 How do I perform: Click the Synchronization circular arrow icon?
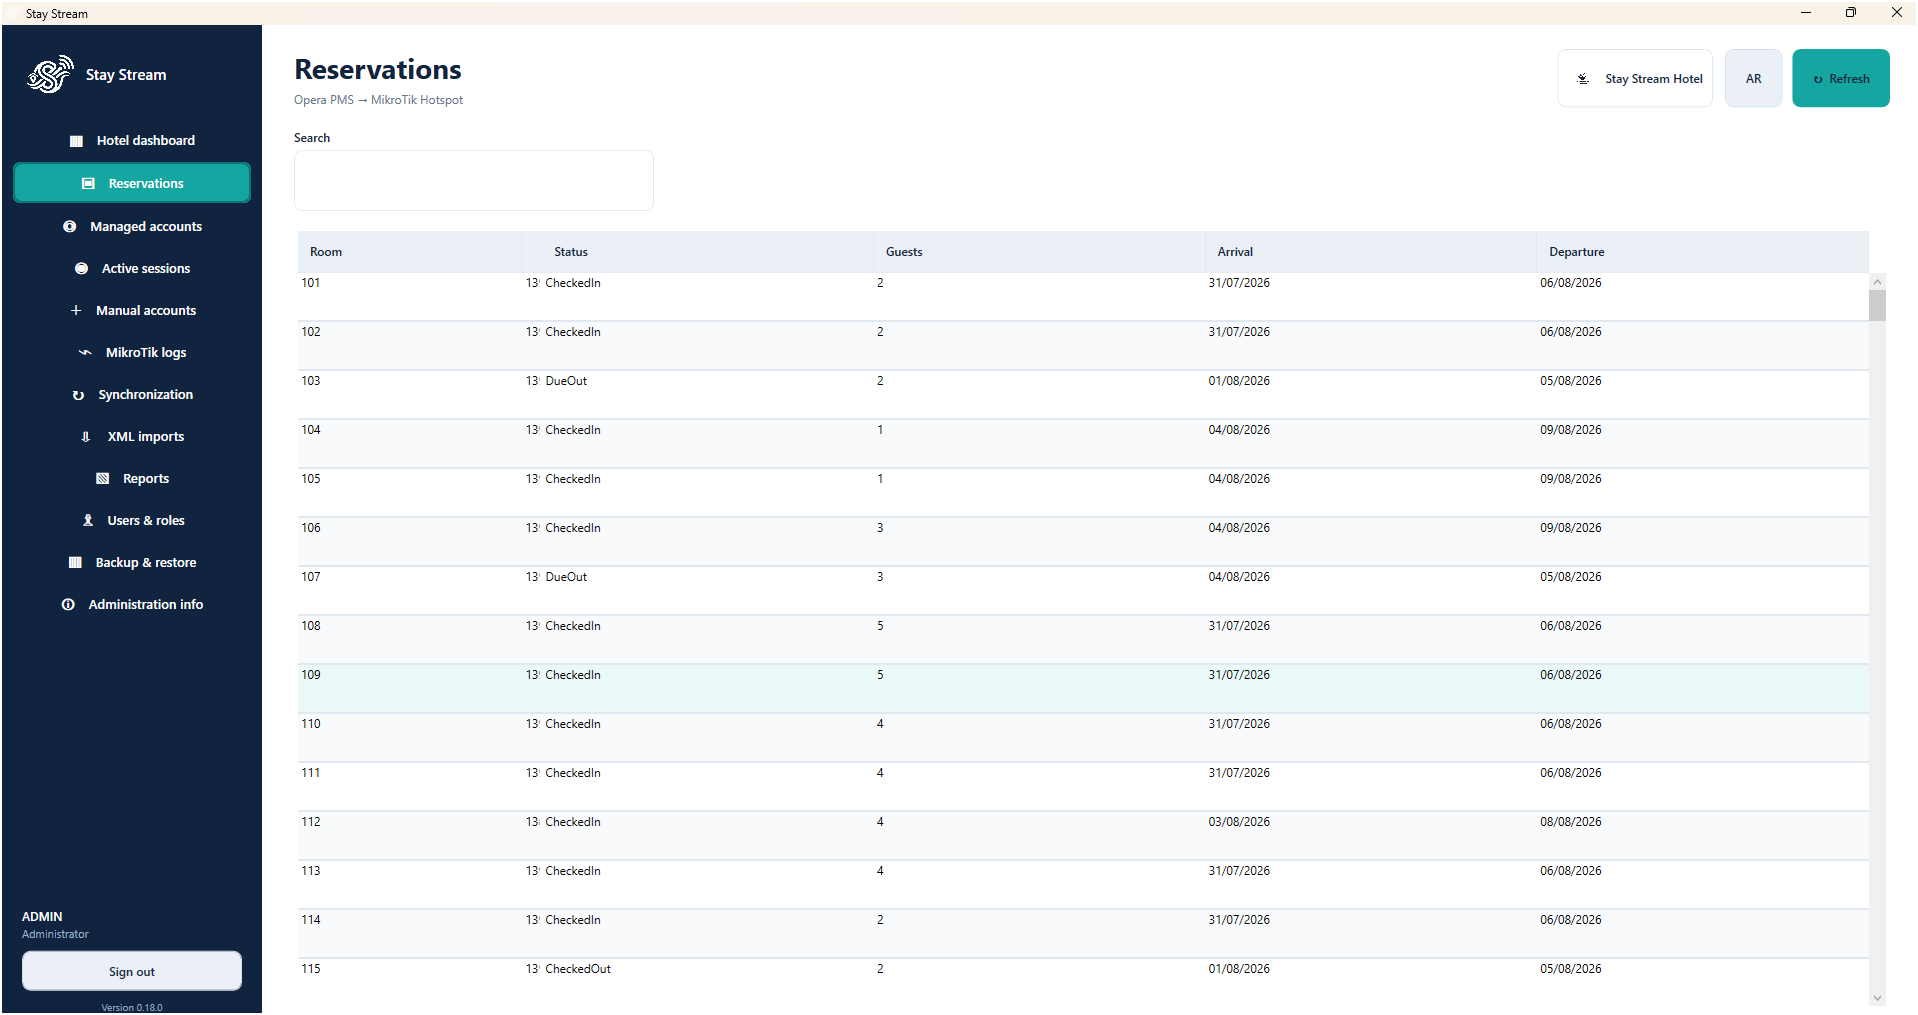78,395
